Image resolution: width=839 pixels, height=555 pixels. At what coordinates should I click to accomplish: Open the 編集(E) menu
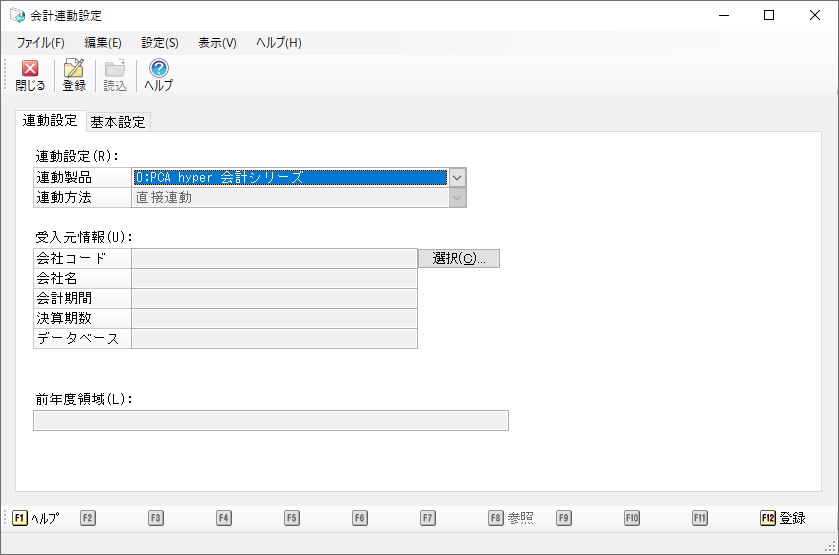(103, 43)
